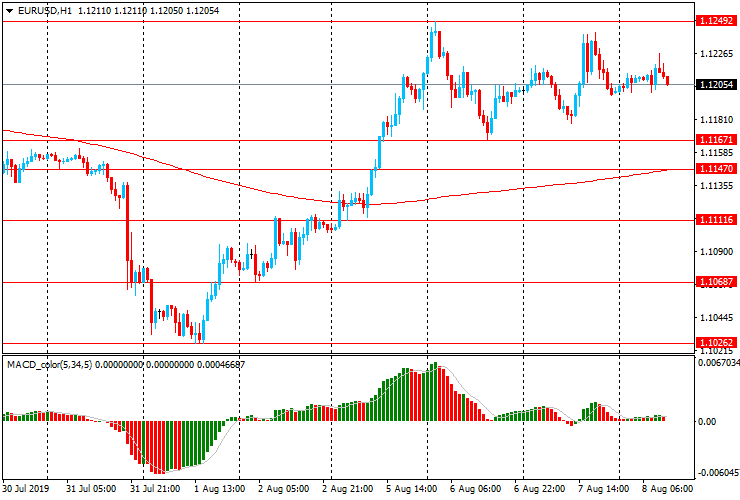Click the 30 Jul 2019 time axis label
This screenshot has width=740, height=500.
(25, 489)
